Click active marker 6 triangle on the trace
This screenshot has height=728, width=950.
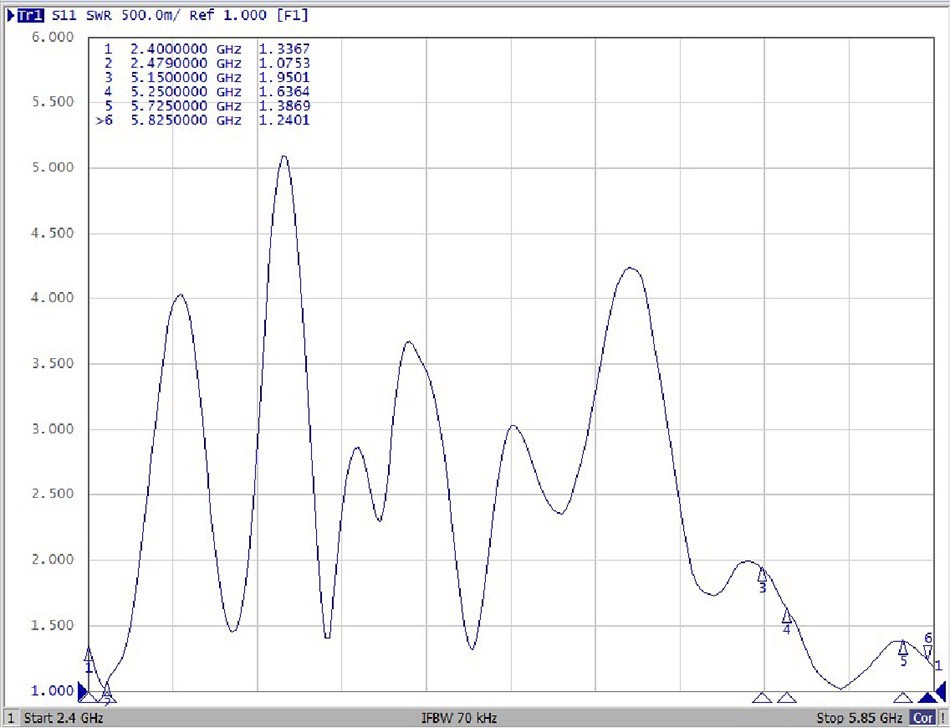point(928,652)
